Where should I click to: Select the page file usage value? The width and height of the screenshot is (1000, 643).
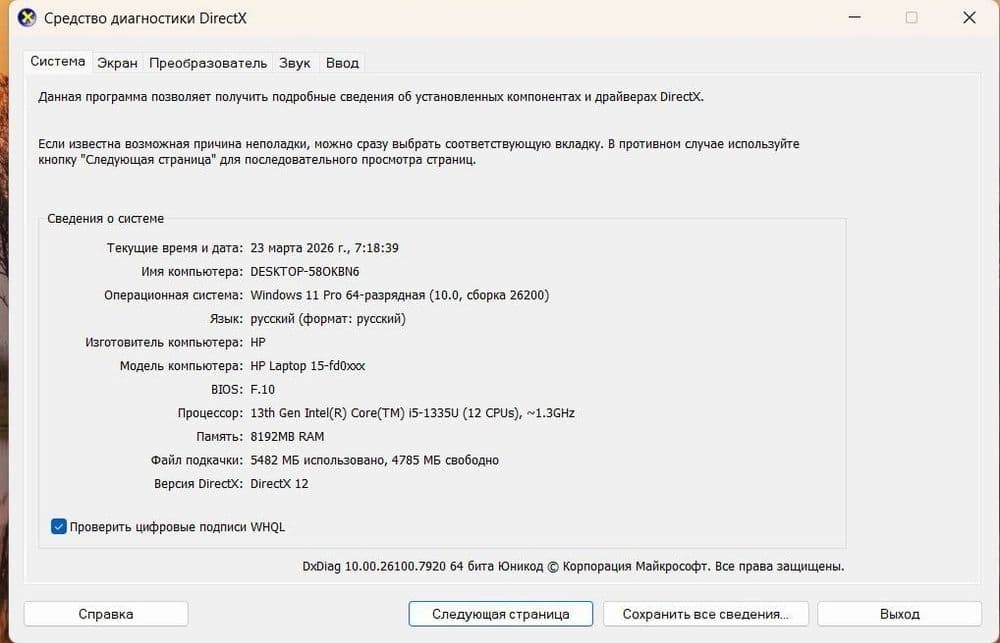tap(374, 461)
